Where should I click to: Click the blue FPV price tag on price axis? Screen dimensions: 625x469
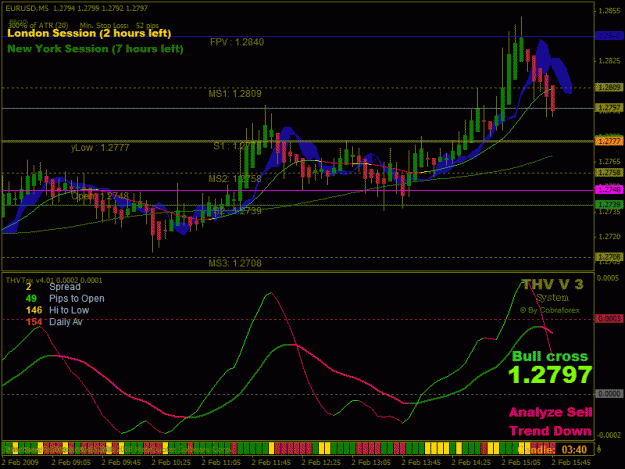tap(609, 36)
